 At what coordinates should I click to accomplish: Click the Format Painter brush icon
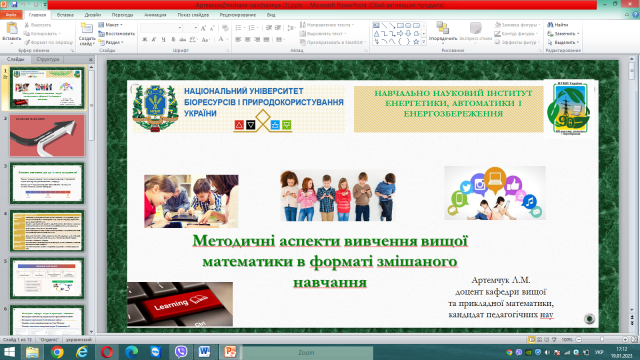click(x=27, y=42)
